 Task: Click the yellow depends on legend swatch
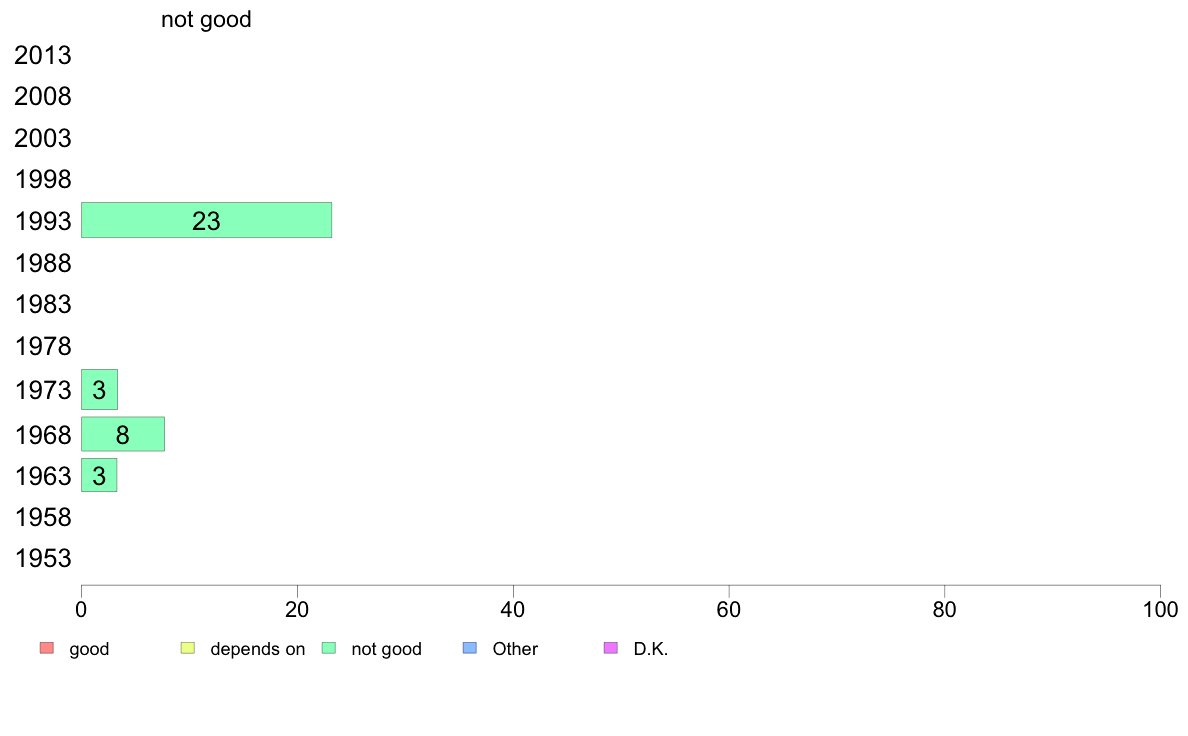click(188, 648)
